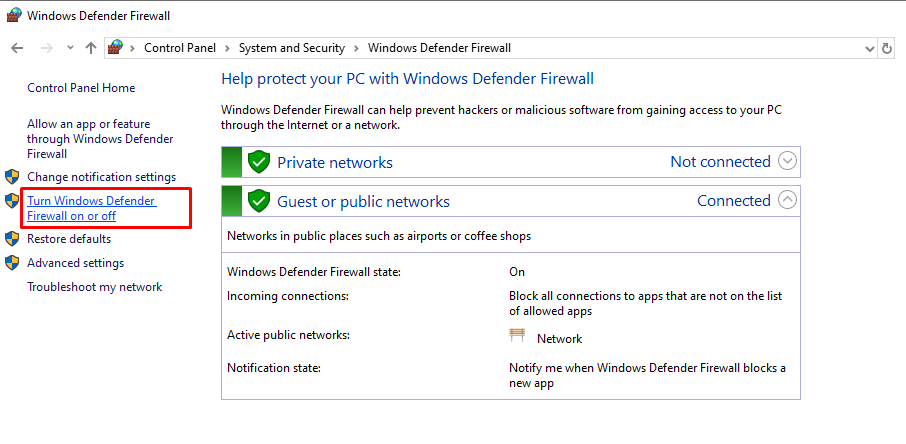
Task: Click the Active public networks label
Action: (288, 335)
